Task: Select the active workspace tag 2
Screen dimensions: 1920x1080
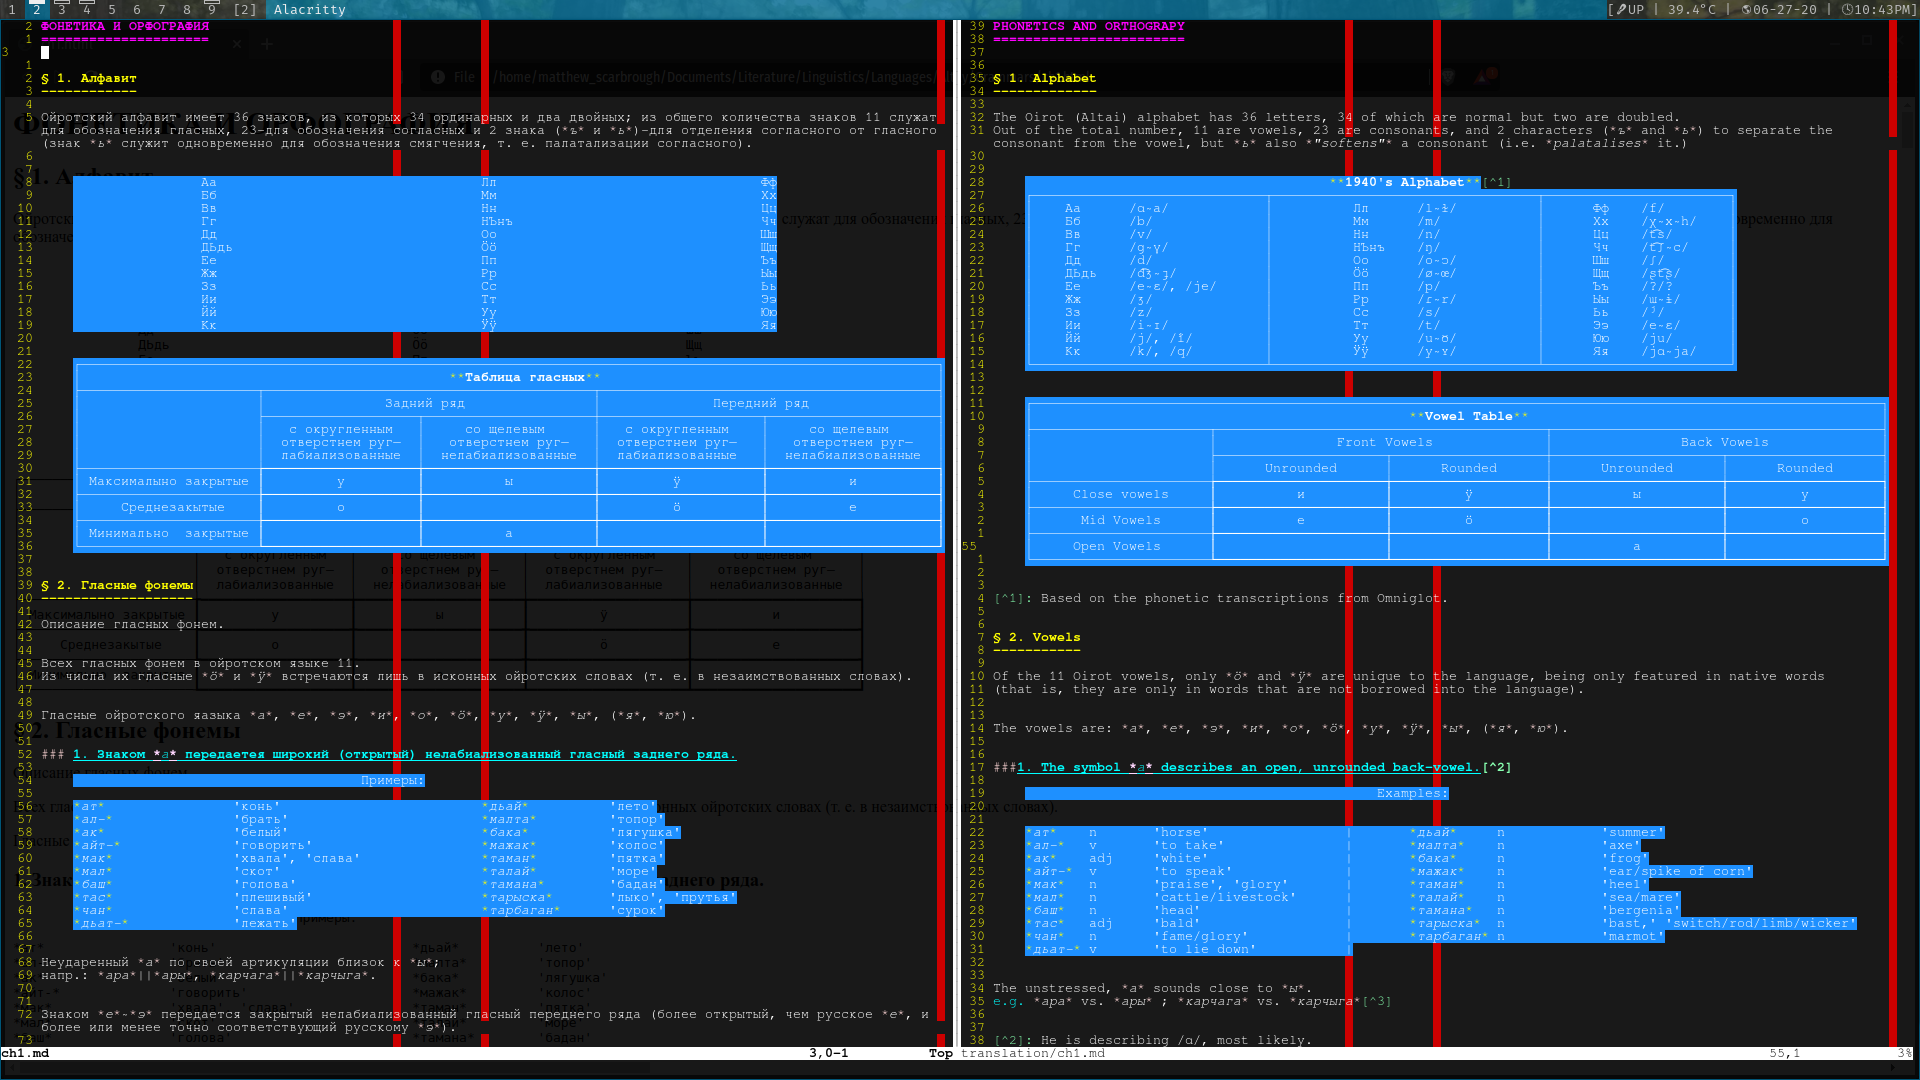Action: (x=36, y=10)
